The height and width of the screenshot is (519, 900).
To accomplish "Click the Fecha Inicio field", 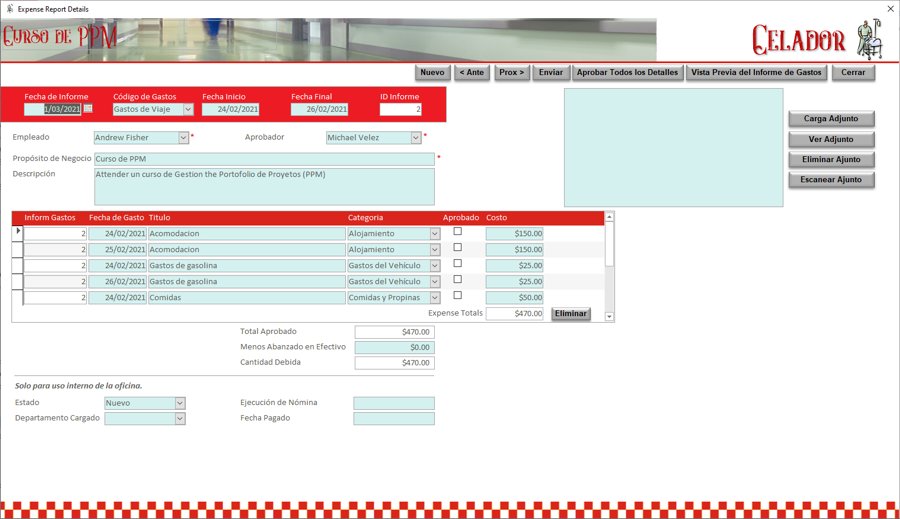I will [x=230, y=109].
